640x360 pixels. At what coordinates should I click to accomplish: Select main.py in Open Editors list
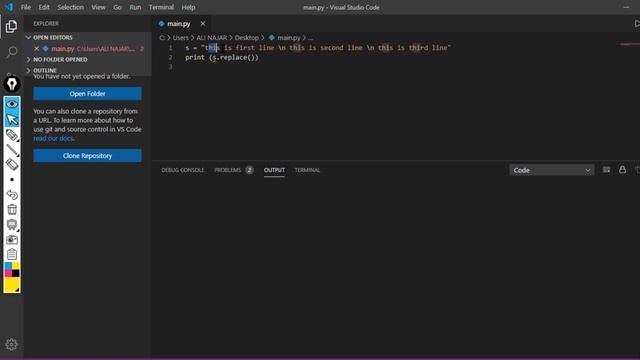pos(88,49)
